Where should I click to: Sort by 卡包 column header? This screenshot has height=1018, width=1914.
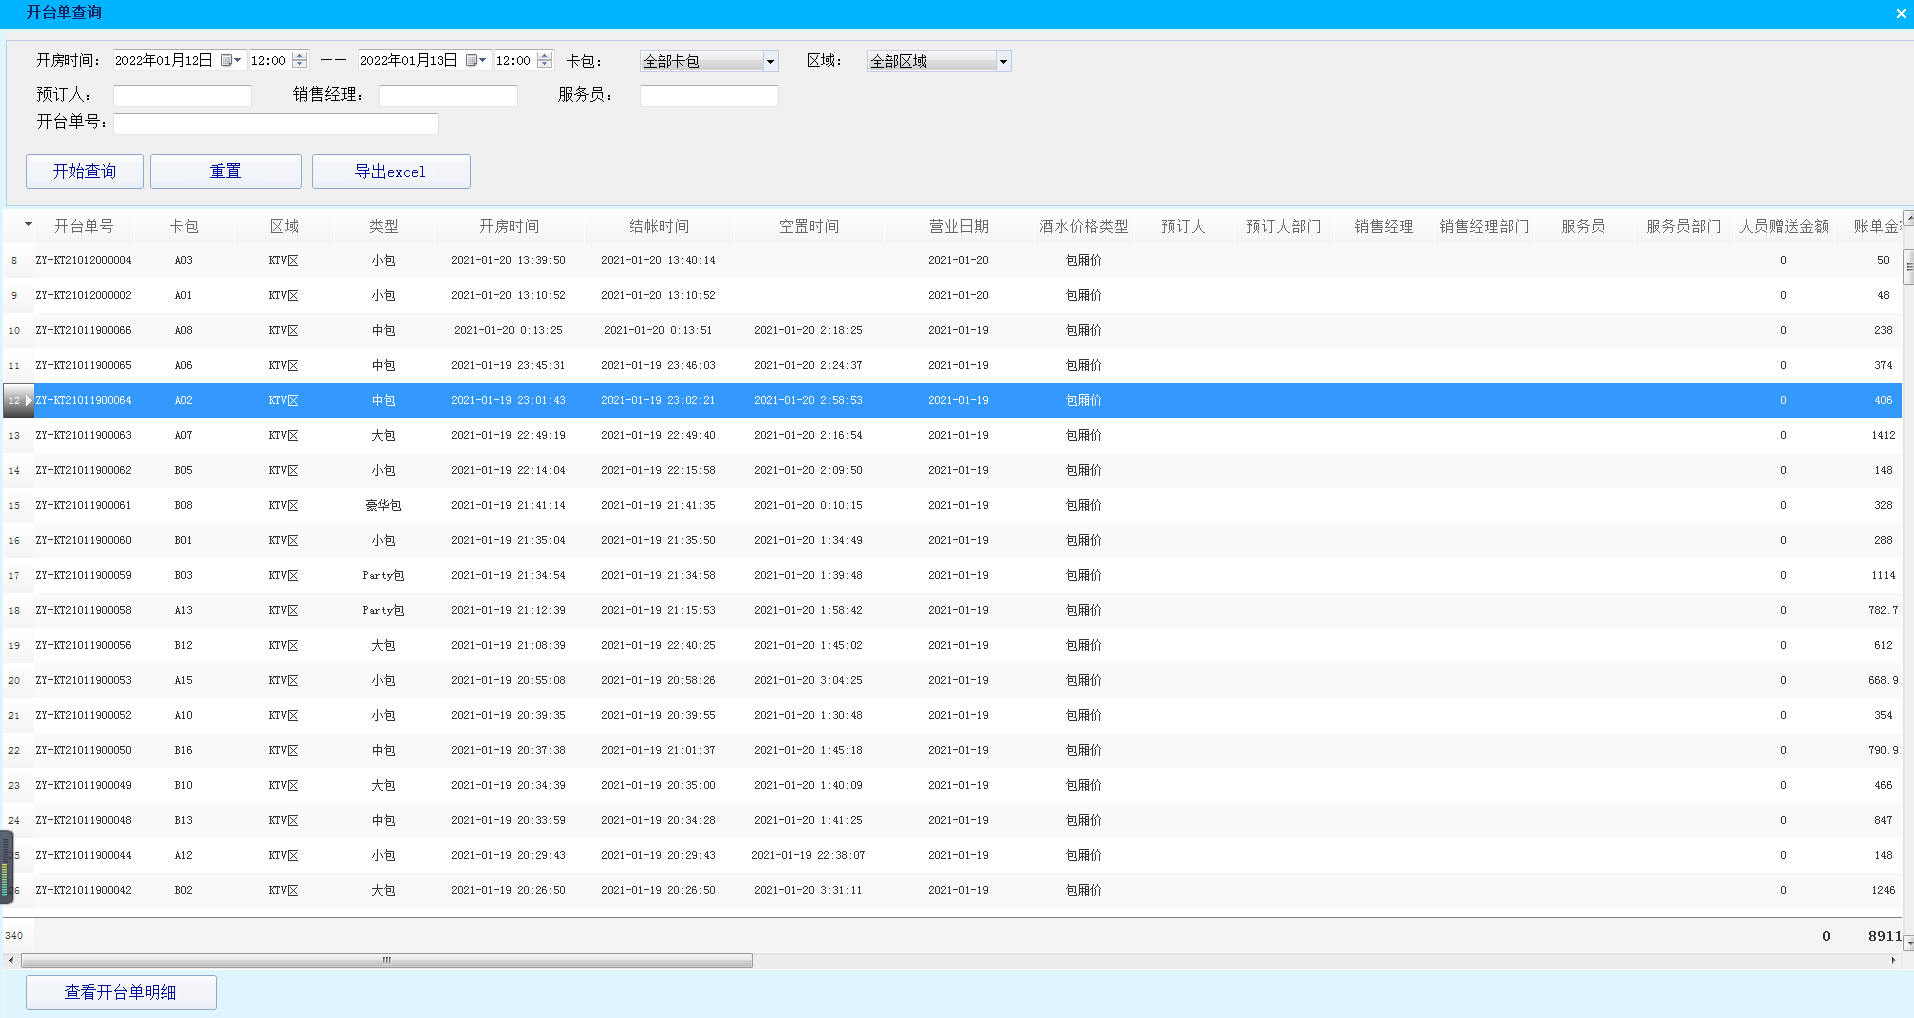[x=184, y=227]
